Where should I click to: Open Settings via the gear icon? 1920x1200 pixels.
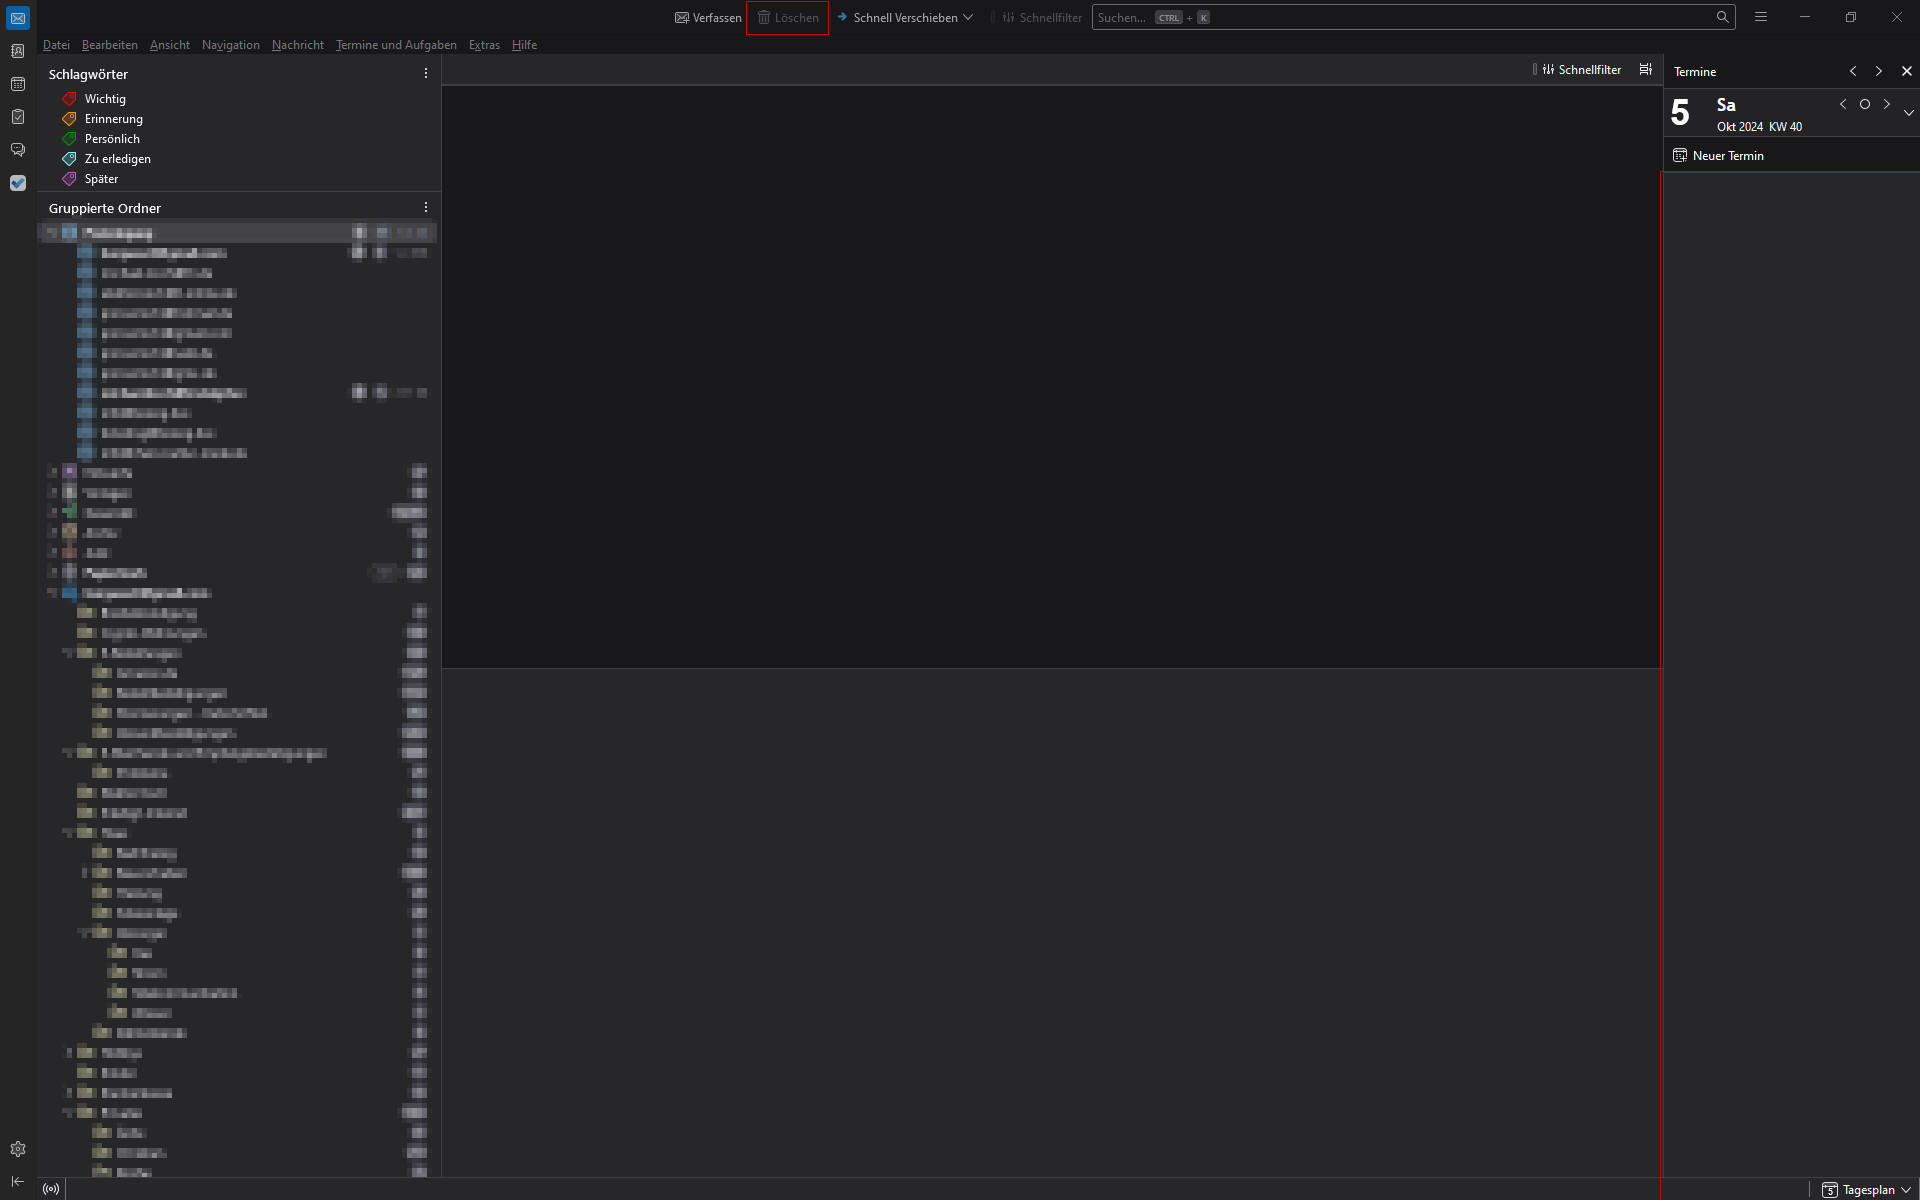click(x=18, y=1149)
